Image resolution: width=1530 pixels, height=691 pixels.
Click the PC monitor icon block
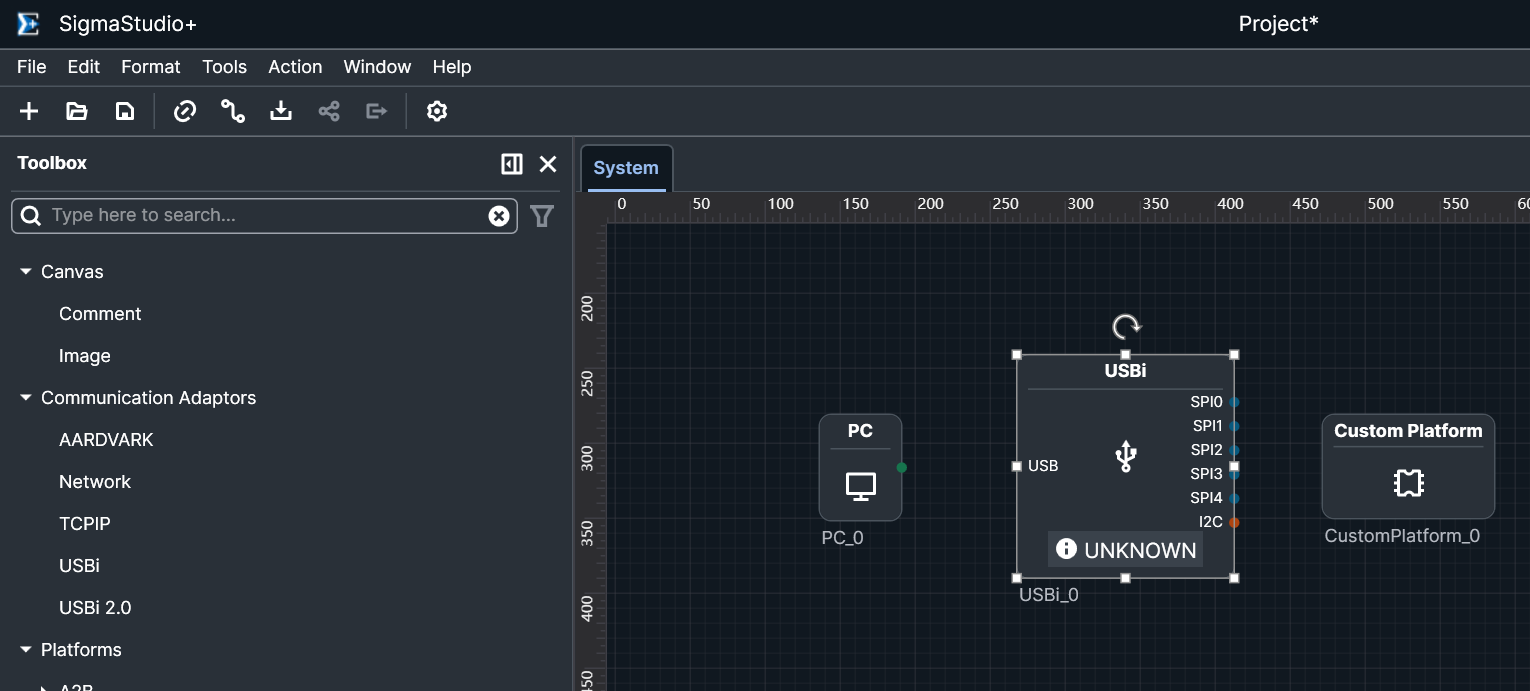pyautogui.click(x=861, y=487)
